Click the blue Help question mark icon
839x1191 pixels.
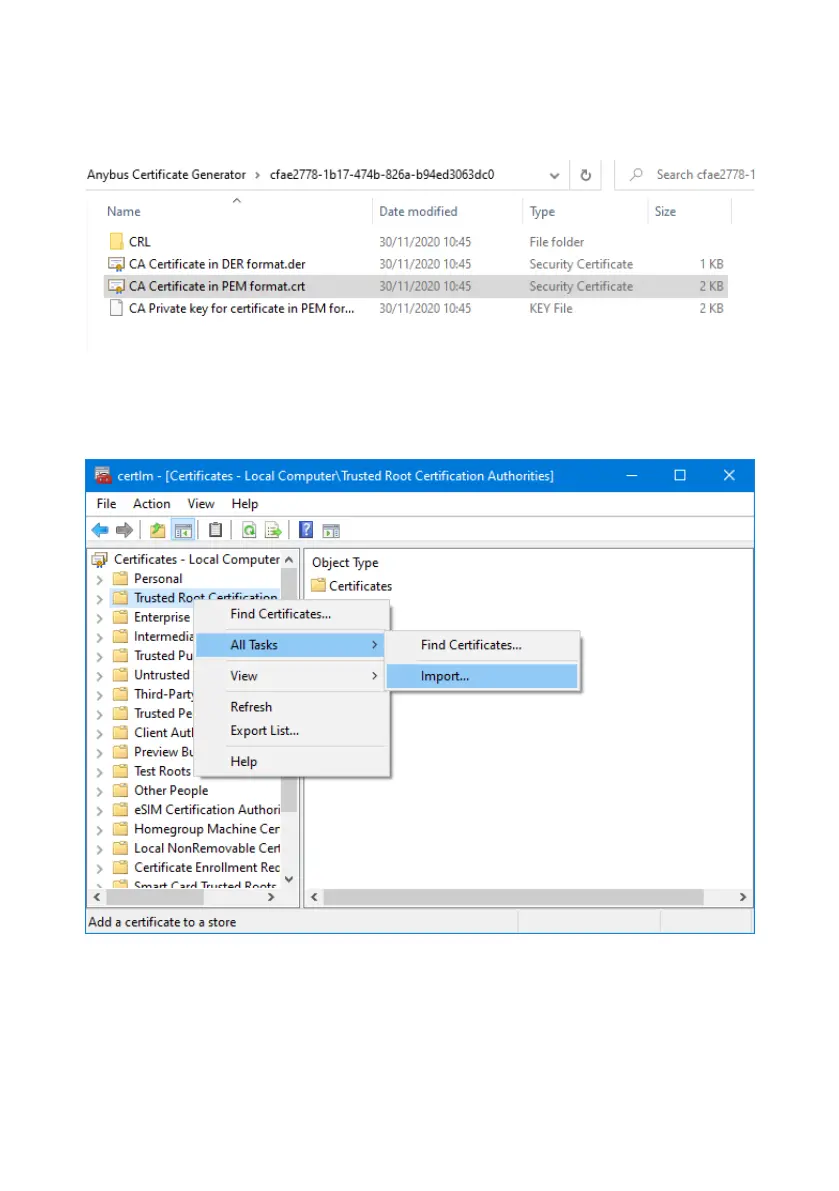[306, 530]
